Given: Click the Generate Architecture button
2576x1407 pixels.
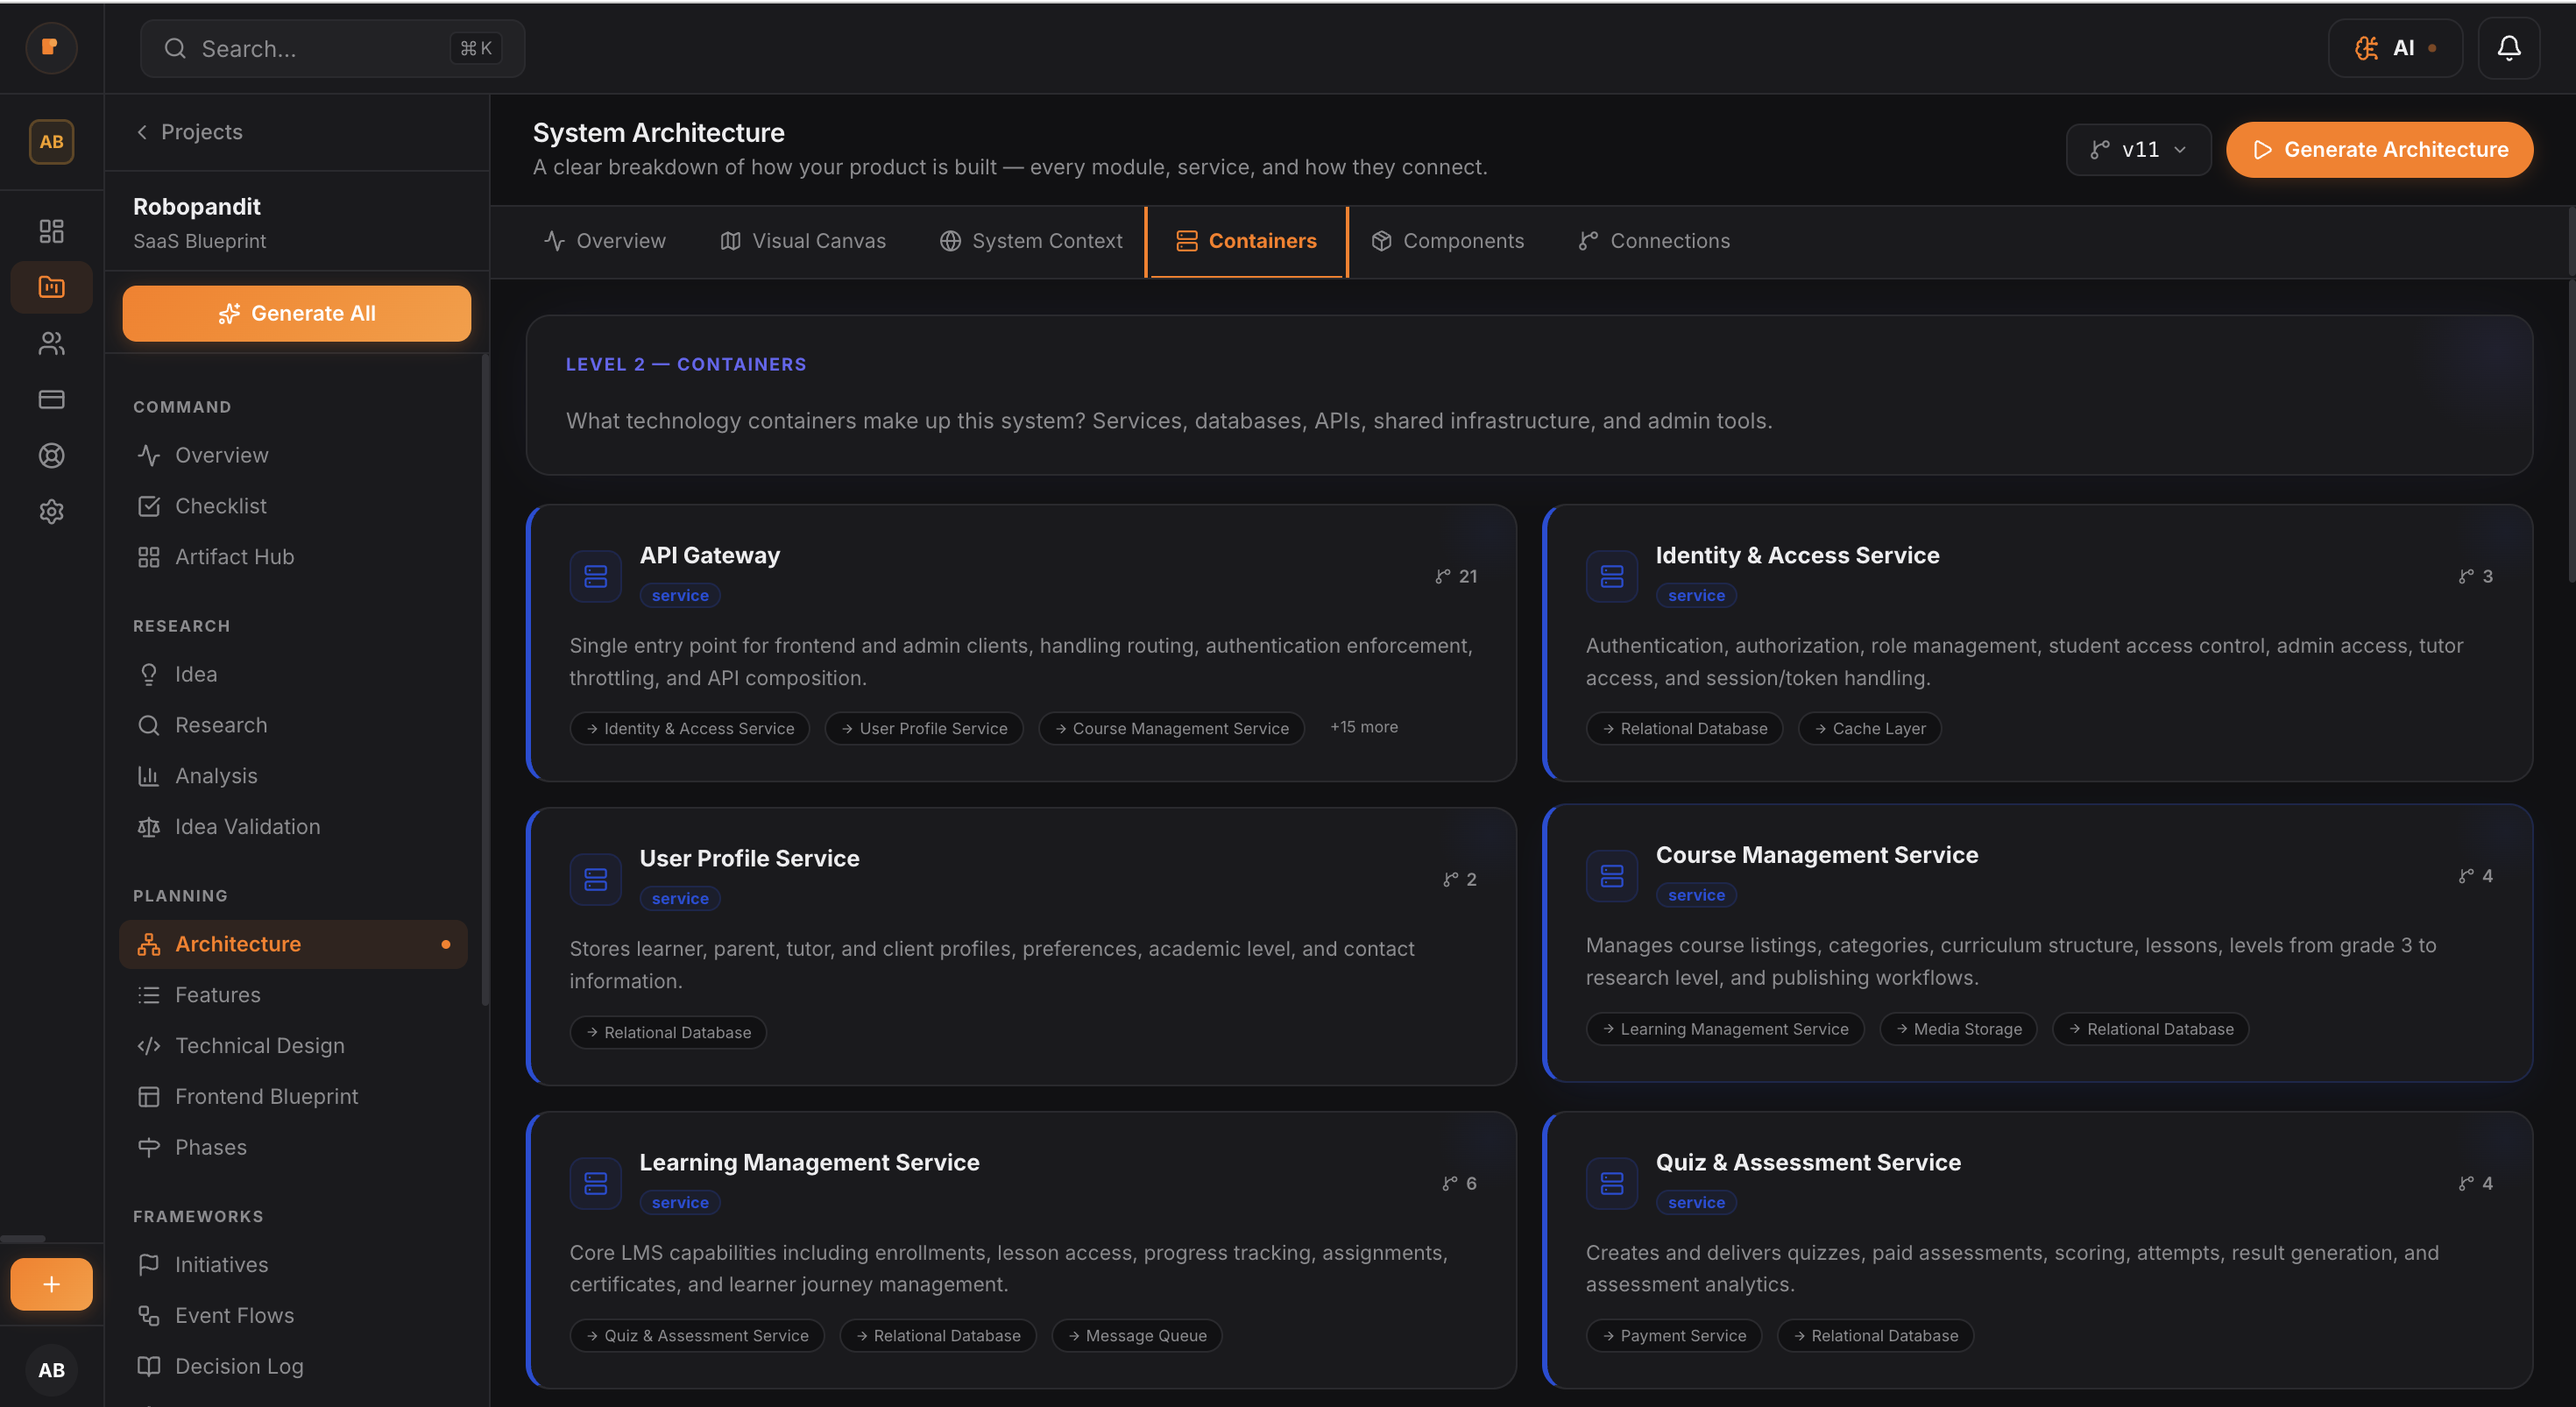Looking at the screenshot, I should tap(2379, 149).
